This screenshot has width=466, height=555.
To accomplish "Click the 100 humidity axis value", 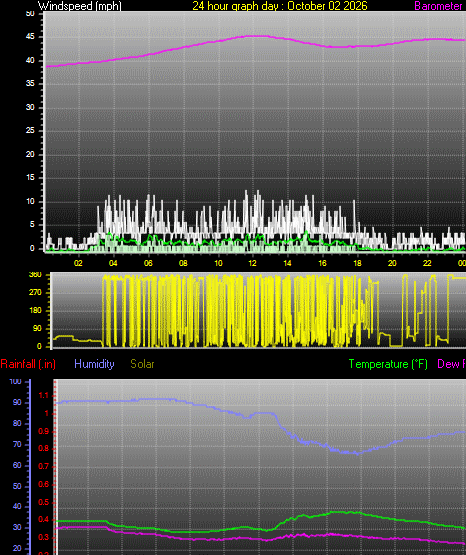I will click(15, 382).
